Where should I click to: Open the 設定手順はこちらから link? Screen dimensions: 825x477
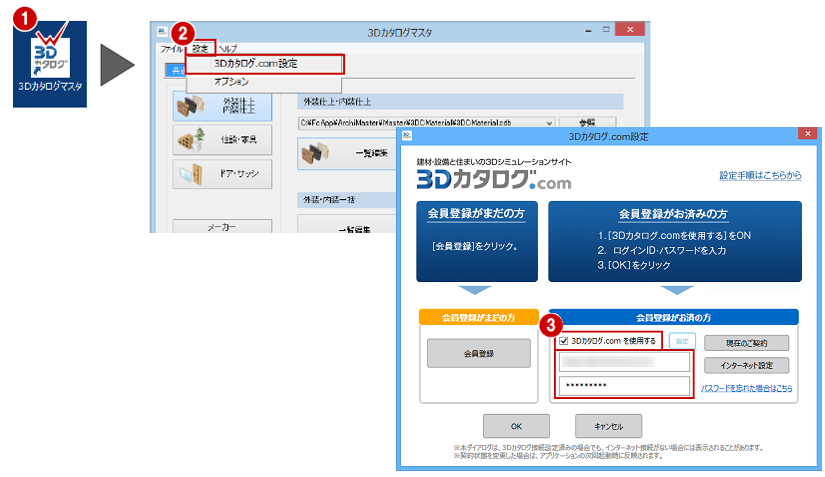click(760, 175)
